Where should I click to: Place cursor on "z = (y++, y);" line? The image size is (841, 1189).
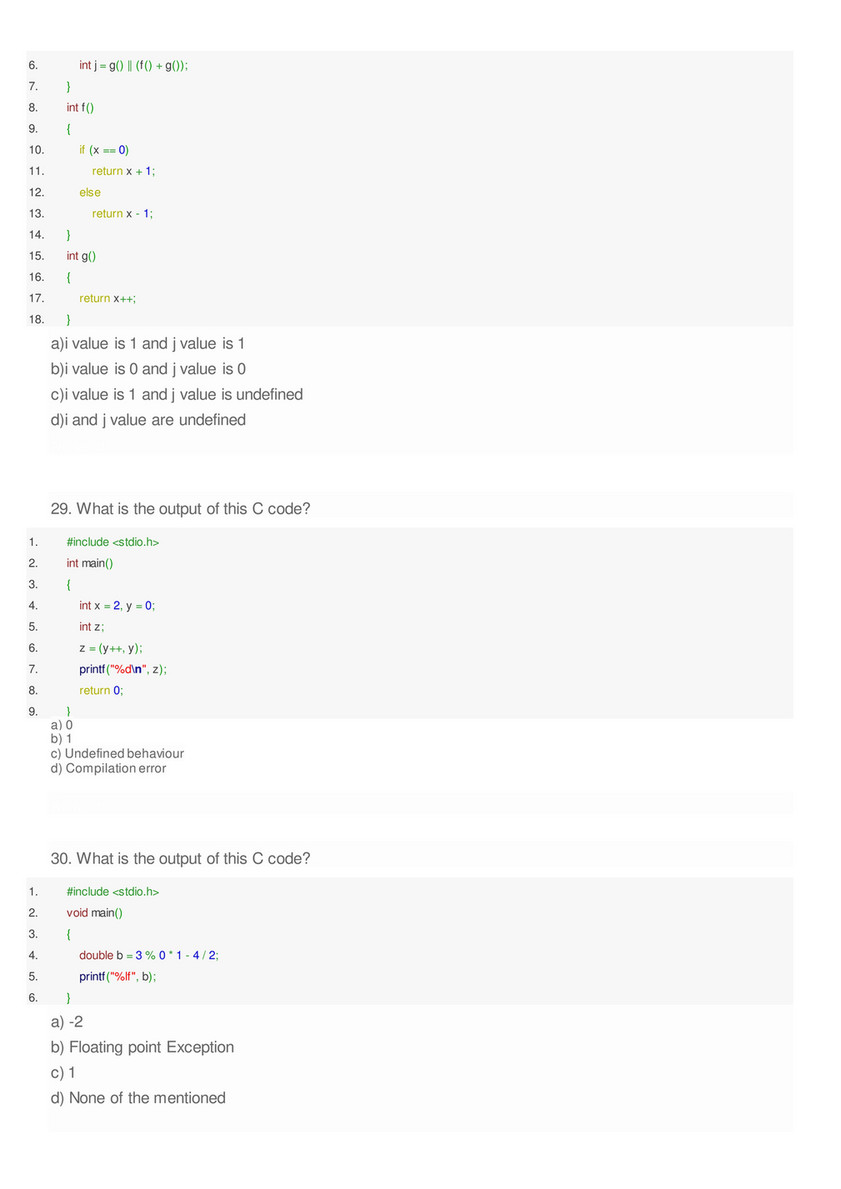(x=117, y=648)
